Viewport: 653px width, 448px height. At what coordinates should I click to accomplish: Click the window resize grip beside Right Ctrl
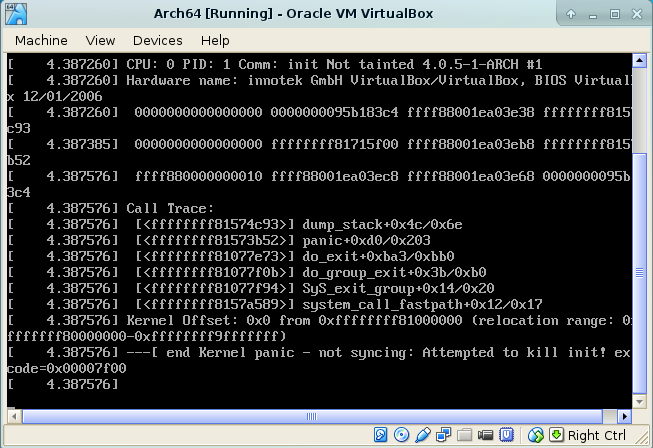click(x=640, y=436)
